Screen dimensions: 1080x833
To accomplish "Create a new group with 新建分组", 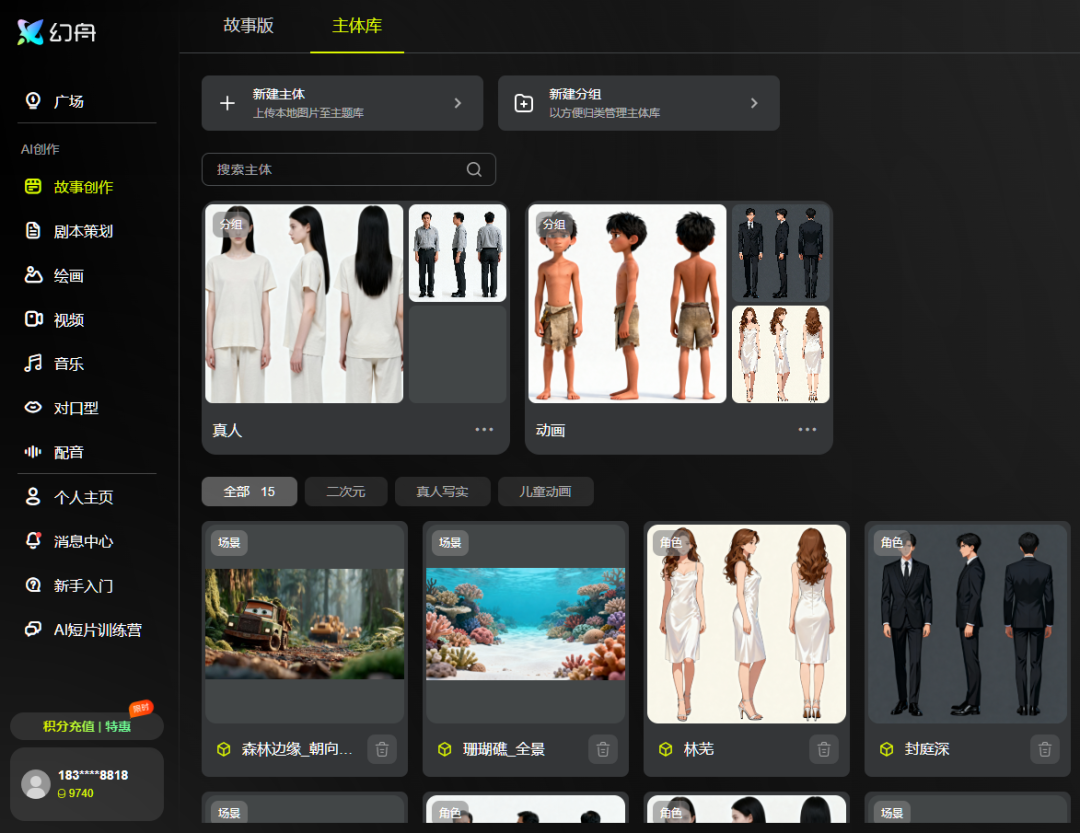I will click(638, 103).
